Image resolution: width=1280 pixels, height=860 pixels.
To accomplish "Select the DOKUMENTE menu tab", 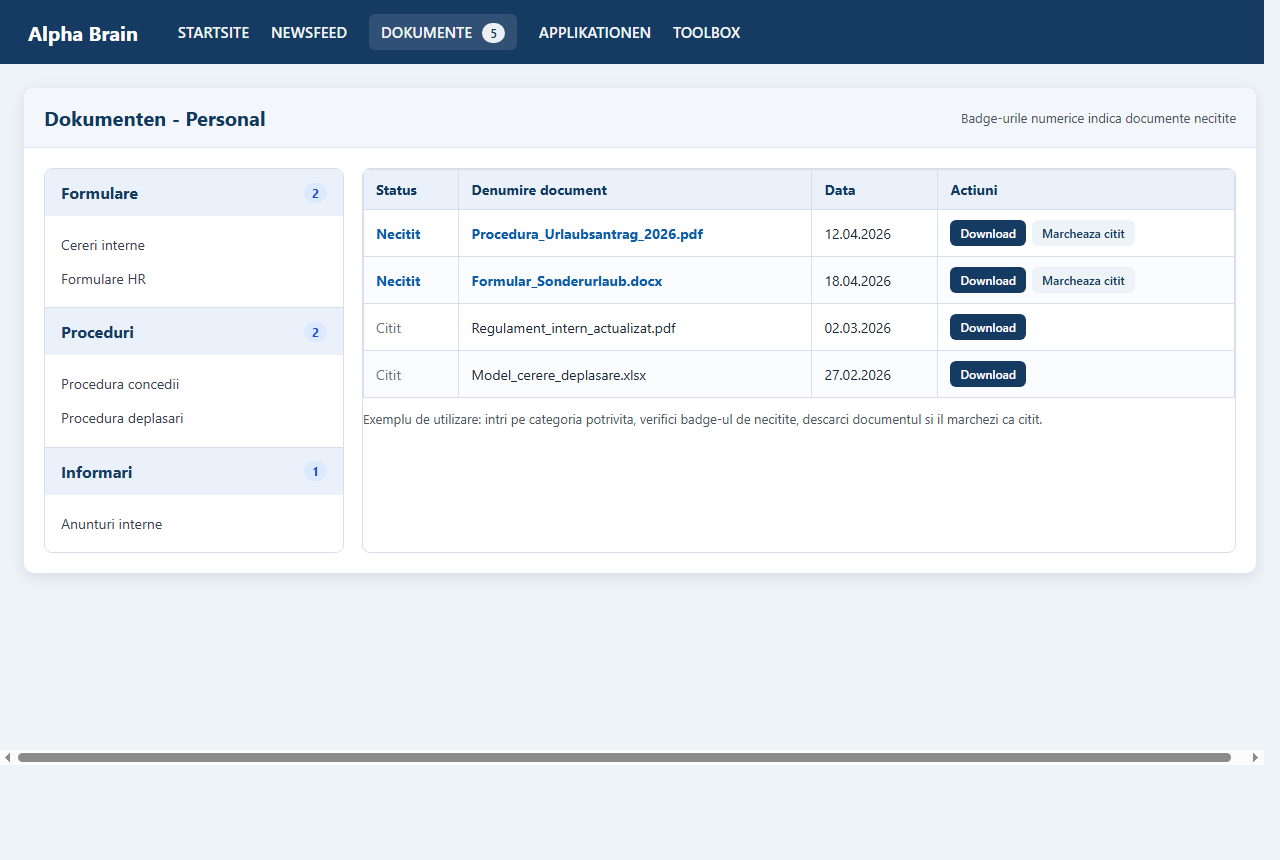I will (443, 32).
